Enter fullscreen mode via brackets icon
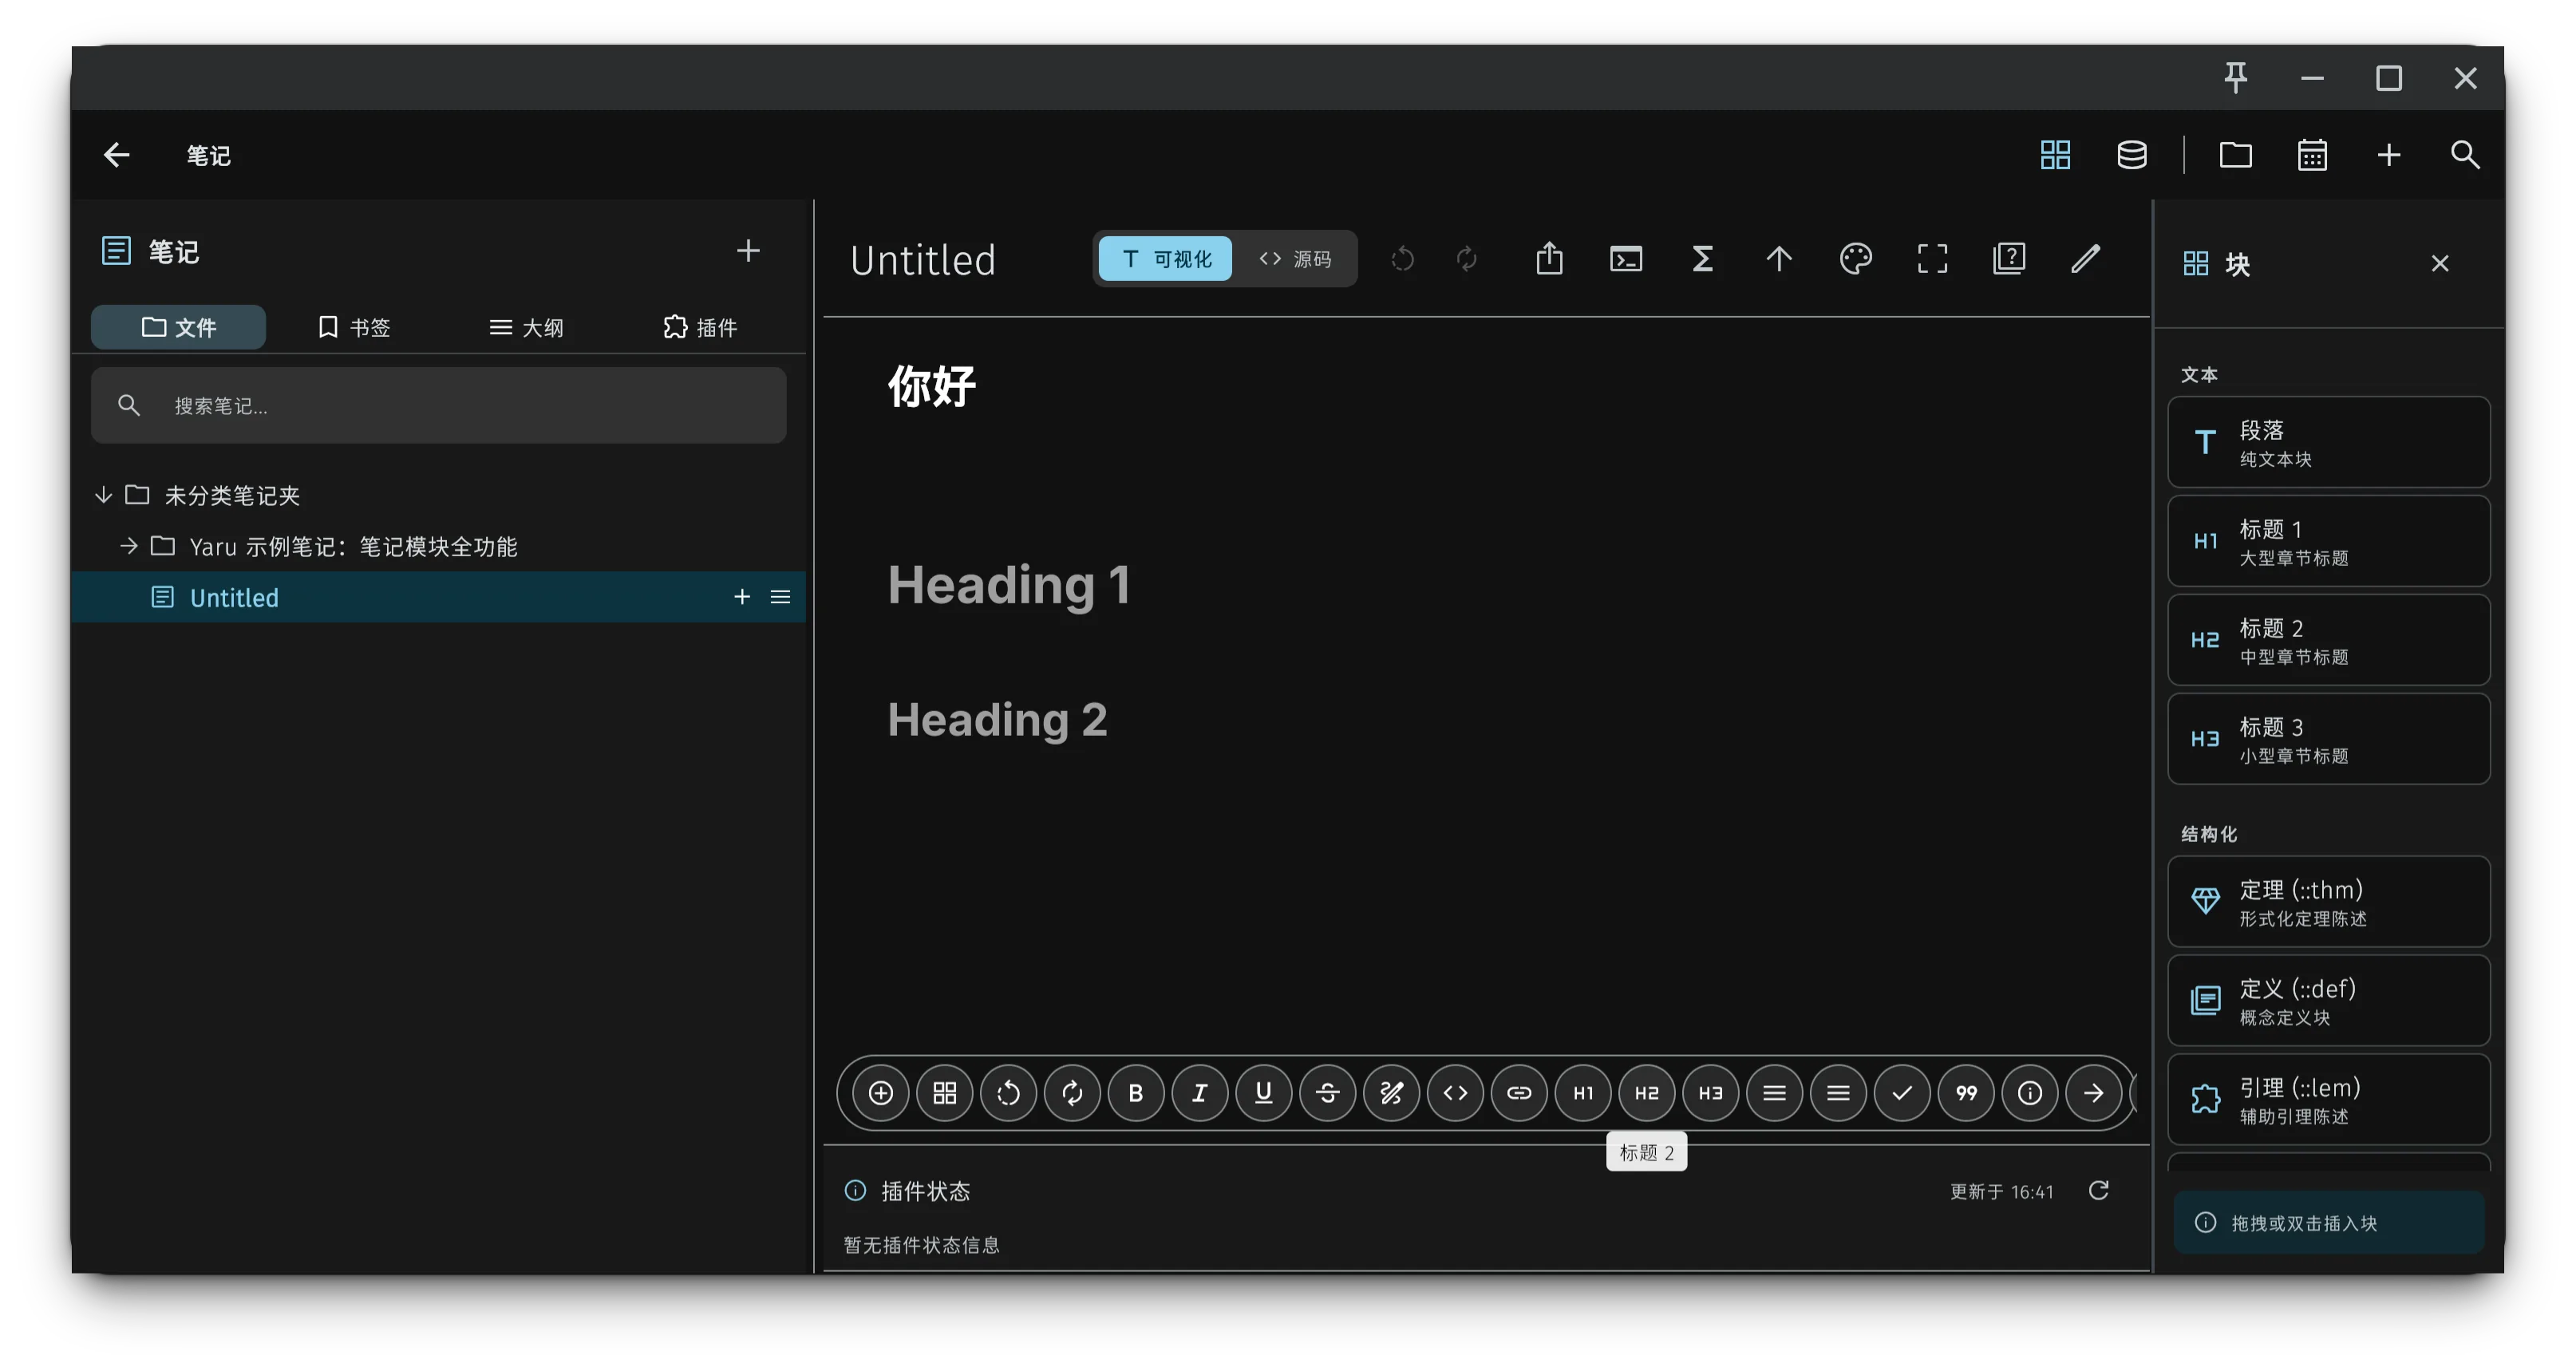 [1932, 259]
